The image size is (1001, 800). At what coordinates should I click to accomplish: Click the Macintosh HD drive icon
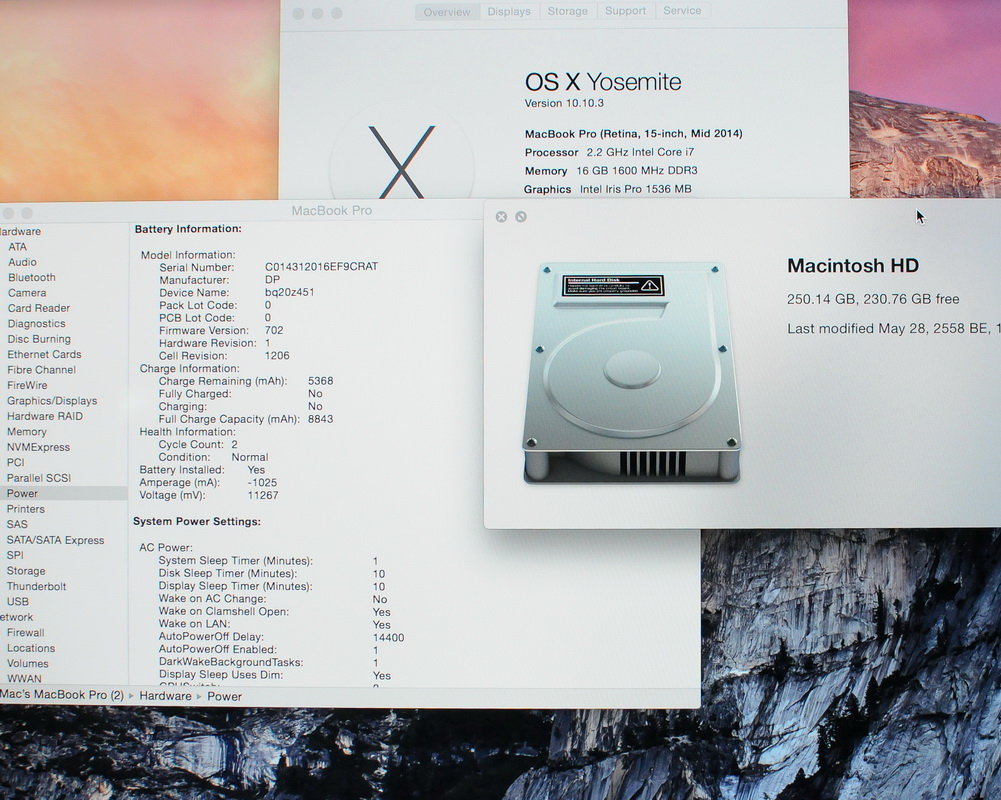click(x=631, y=372)
